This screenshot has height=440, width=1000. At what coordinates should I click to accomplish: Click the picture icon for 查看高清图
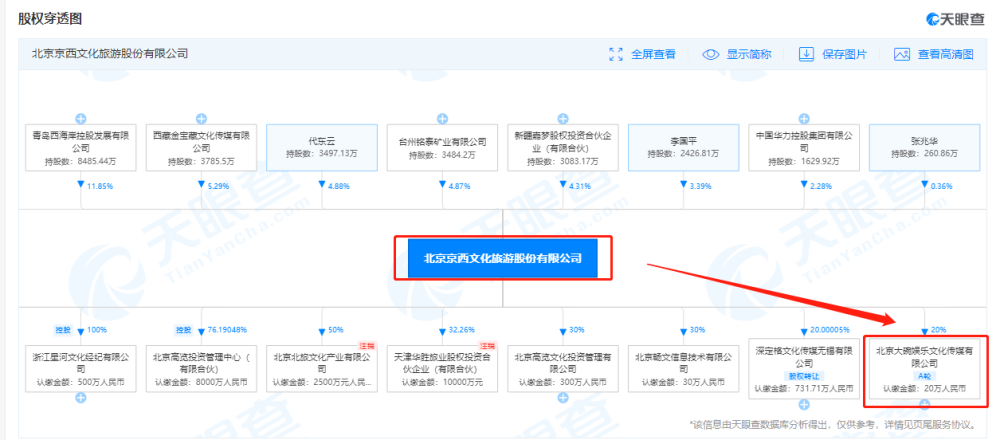point(901,54)
